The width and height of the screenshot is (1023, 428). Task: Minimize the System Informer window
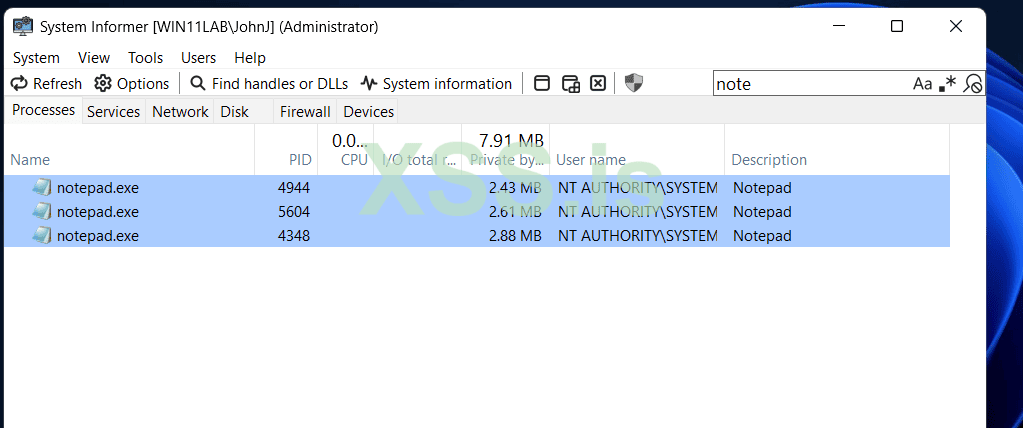coord(838,26)
